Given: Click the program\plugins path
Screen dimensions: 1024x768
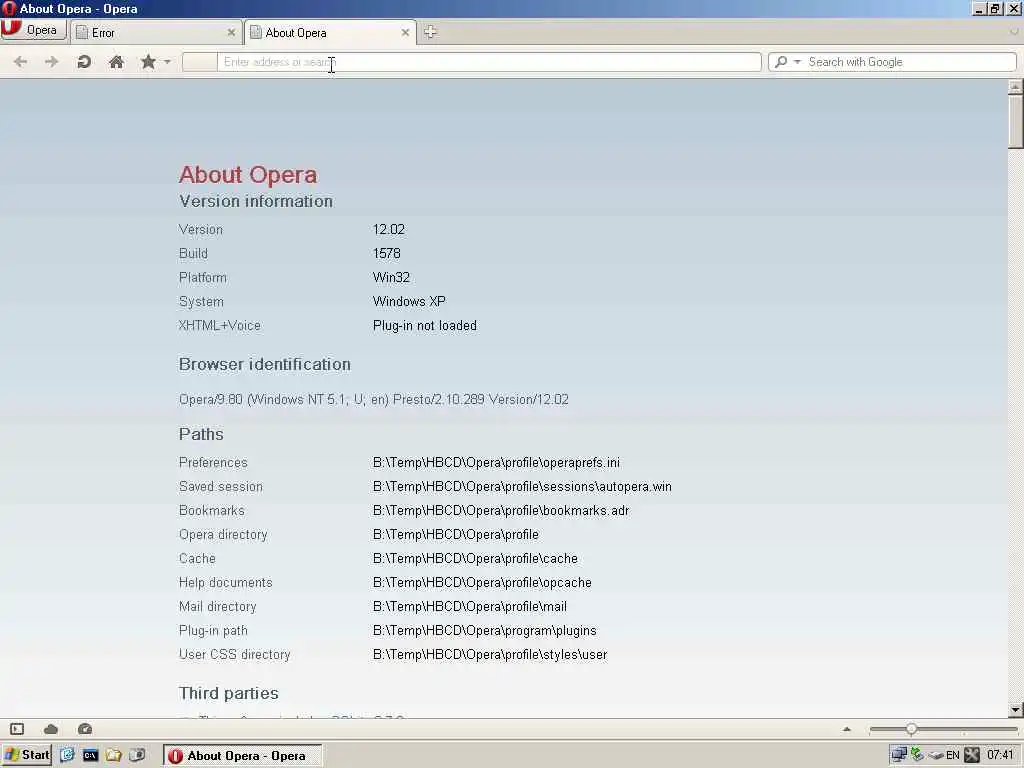Looking at the screenshot, I should pos(484,631).
